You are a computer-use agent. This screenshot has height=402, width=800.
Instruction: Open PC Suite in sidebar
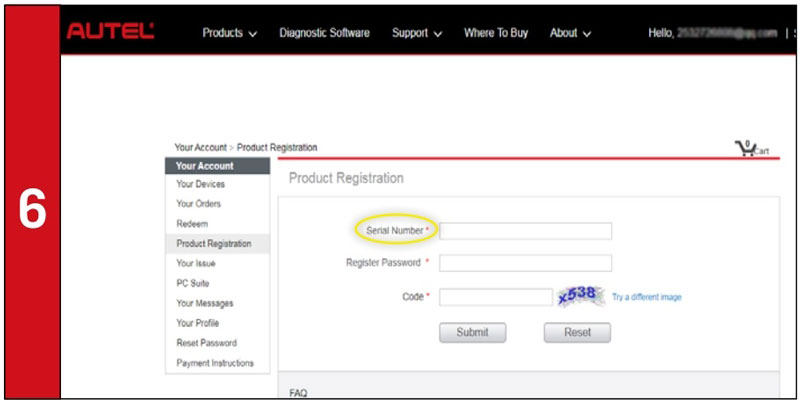pos(193,284)
